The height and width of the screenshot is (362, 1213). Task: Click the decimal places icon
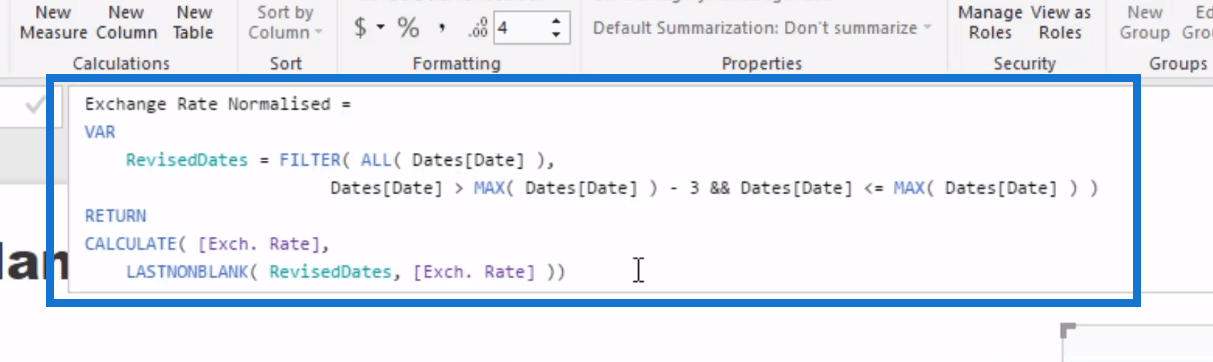click(477, 28)
